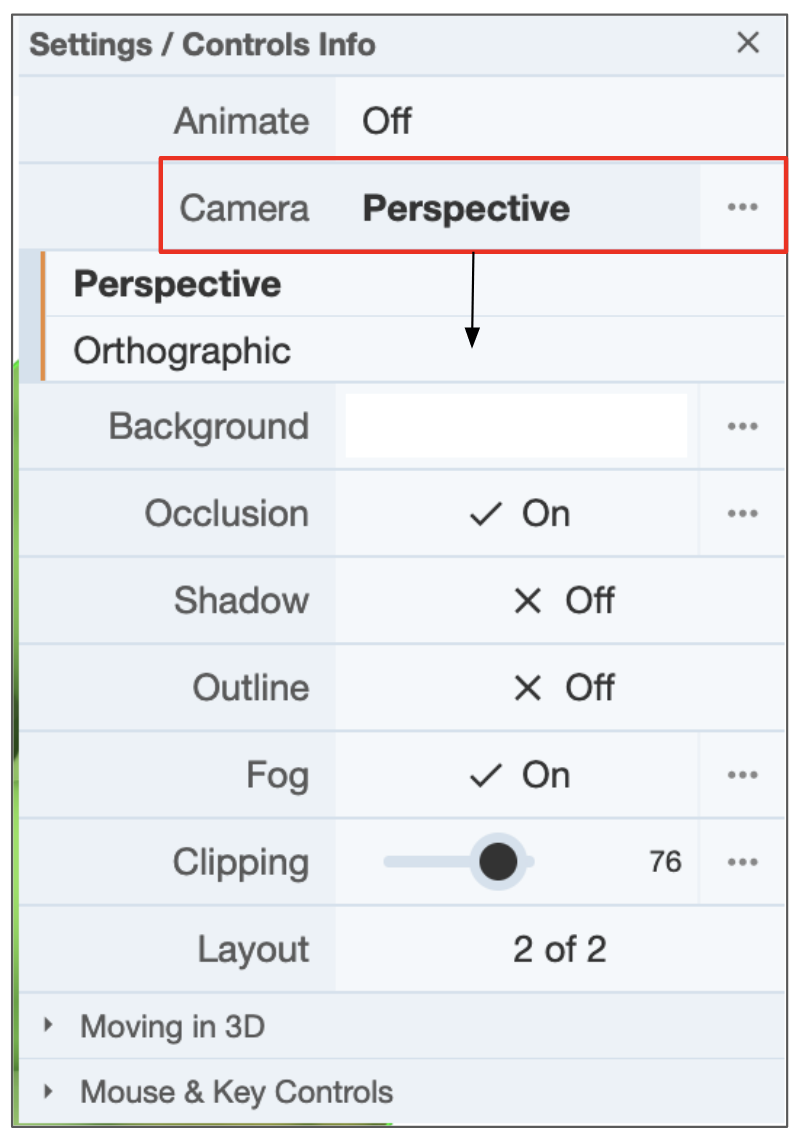
Task: Click the Clipping slider handle
Action: click(497, 861)
